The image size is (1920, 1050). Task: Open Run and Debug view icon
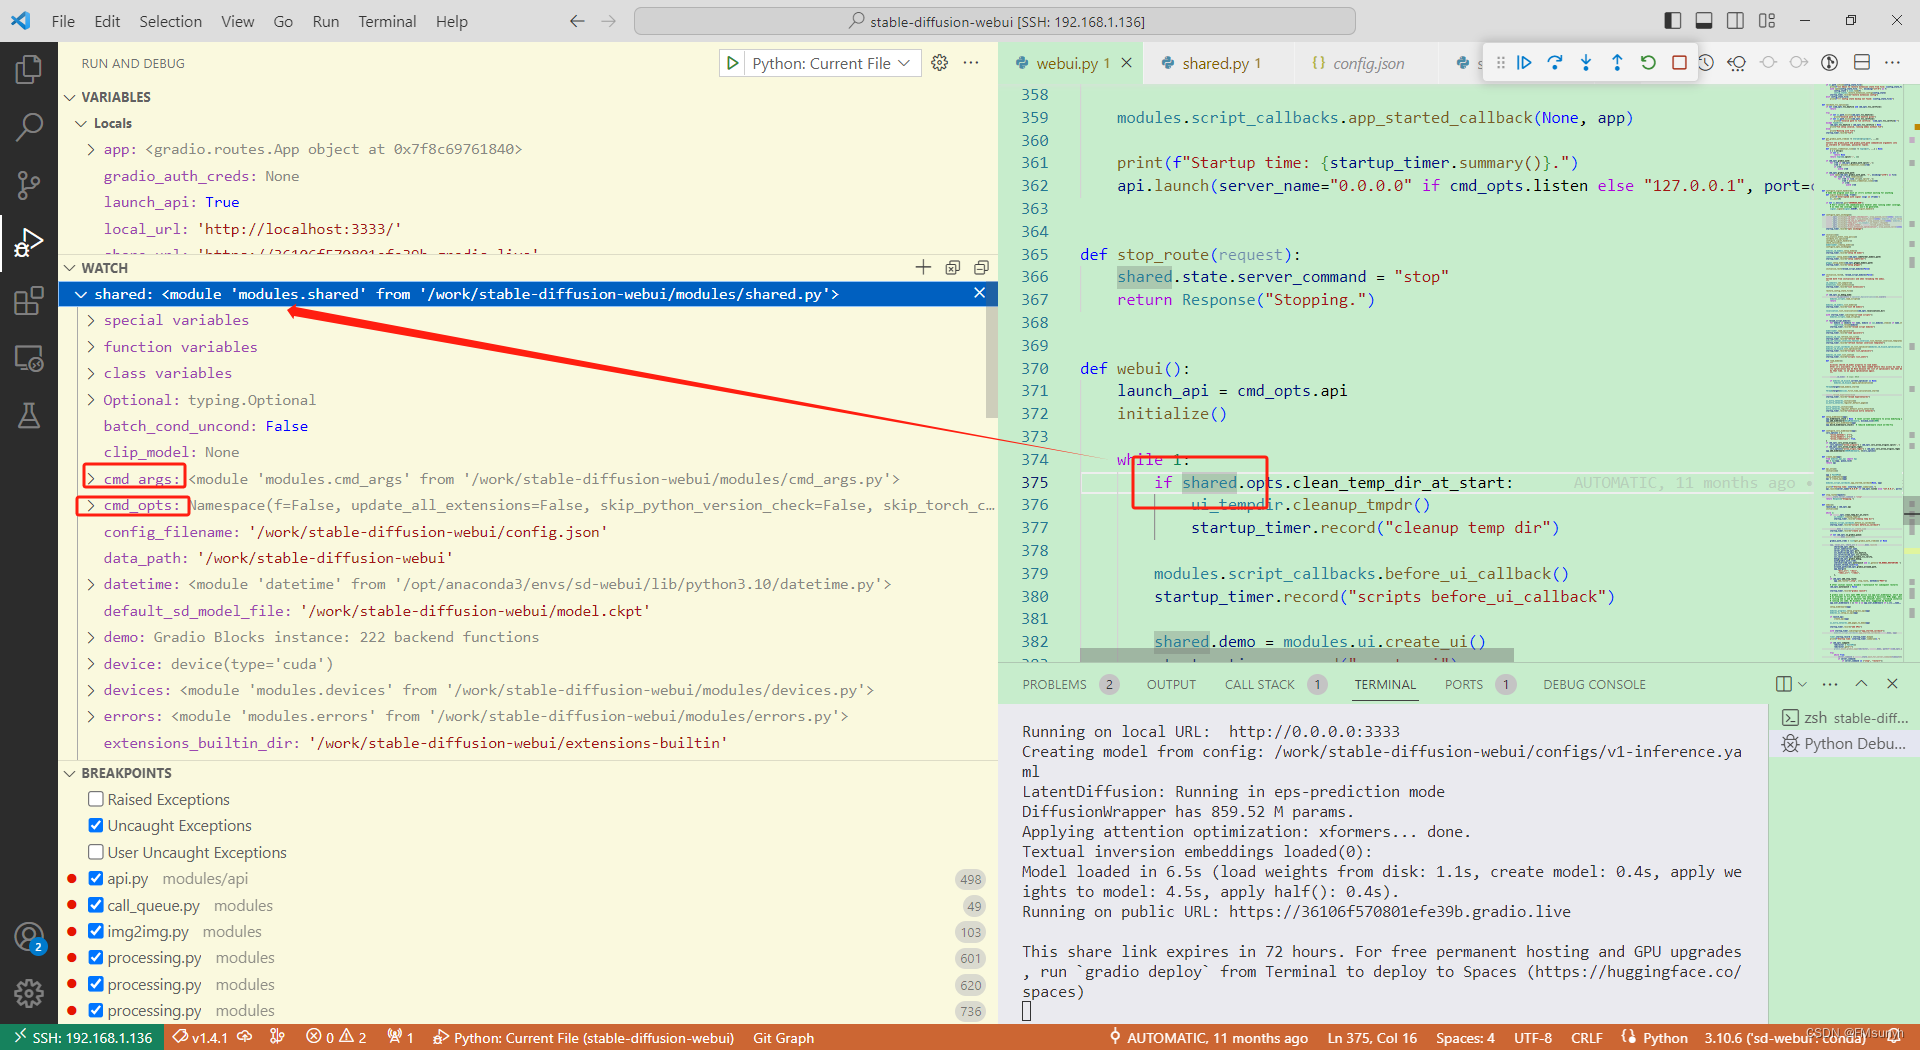[x=29, y=243]
